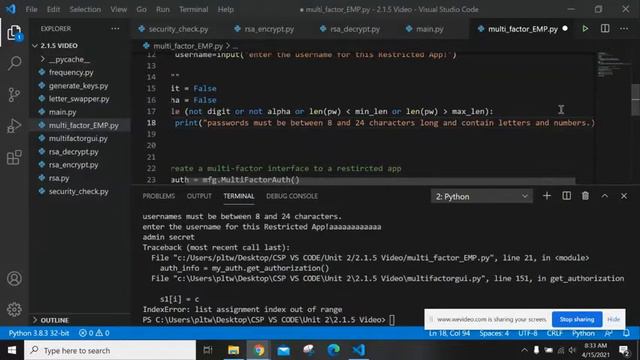Maximize the terminal panel size
Screen dimensions: 640x360
click(x=604, y=196)
